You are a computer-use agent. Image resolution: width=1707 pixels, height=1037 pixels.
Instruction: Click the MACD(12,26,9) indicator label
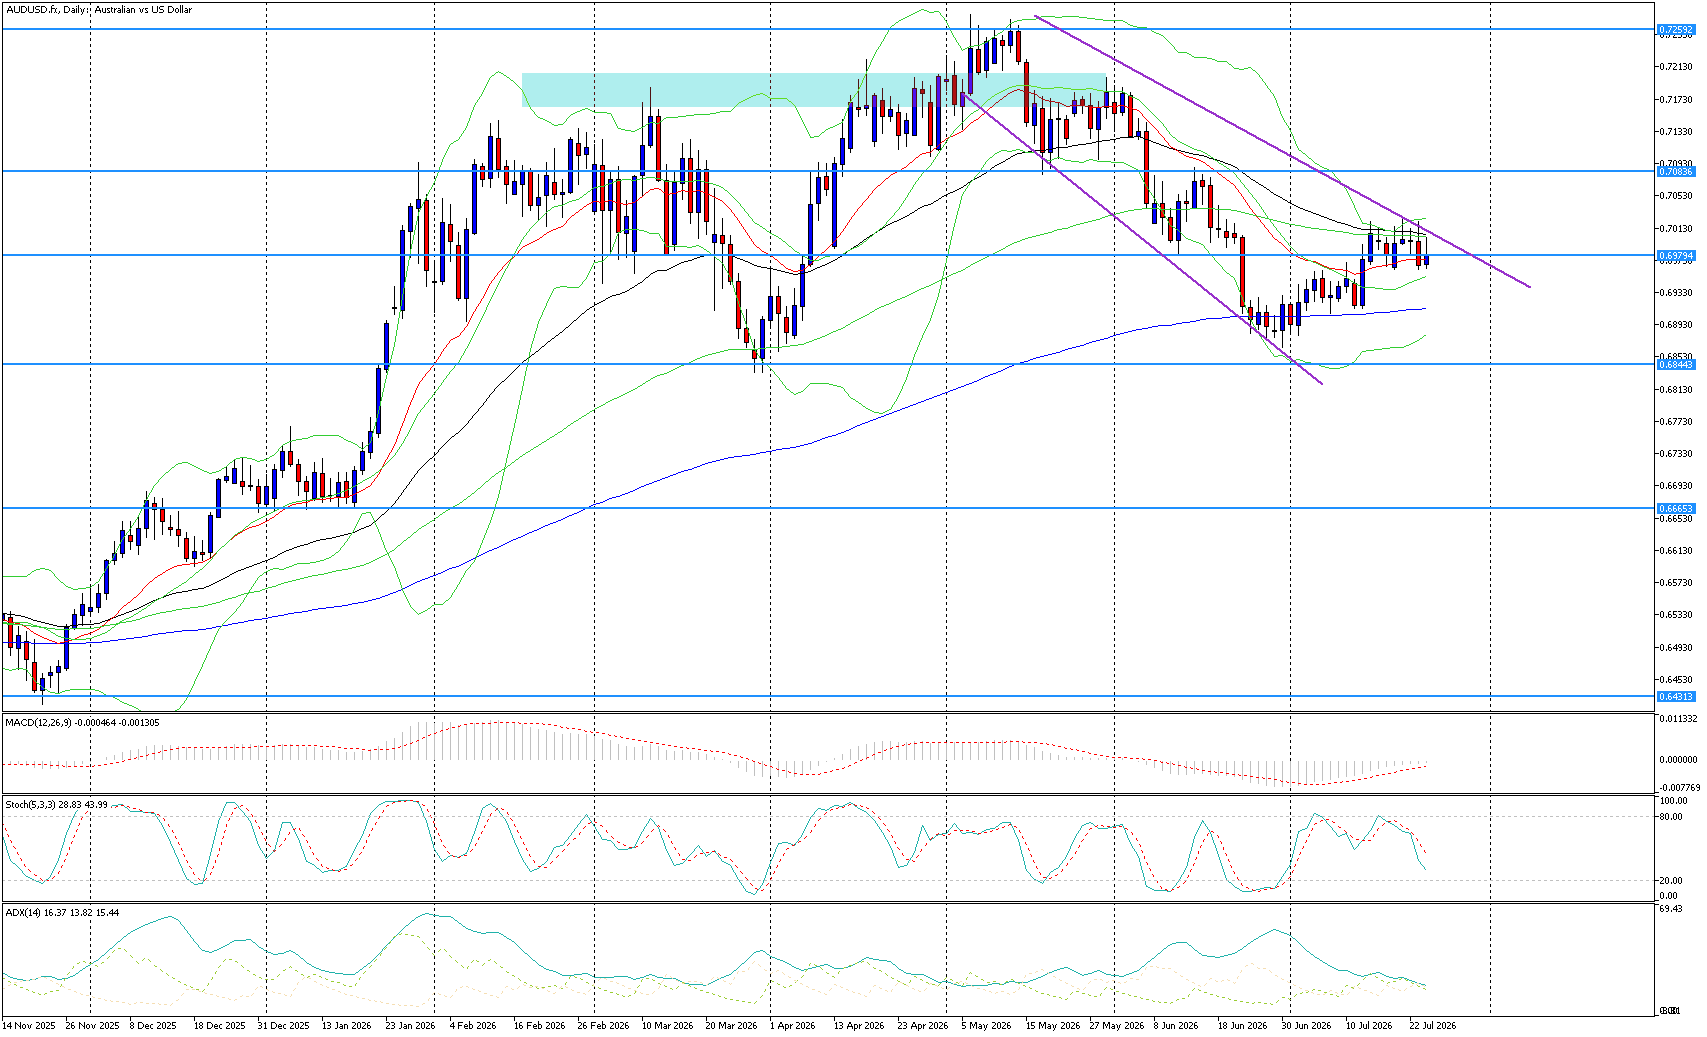tap(41, 722)
